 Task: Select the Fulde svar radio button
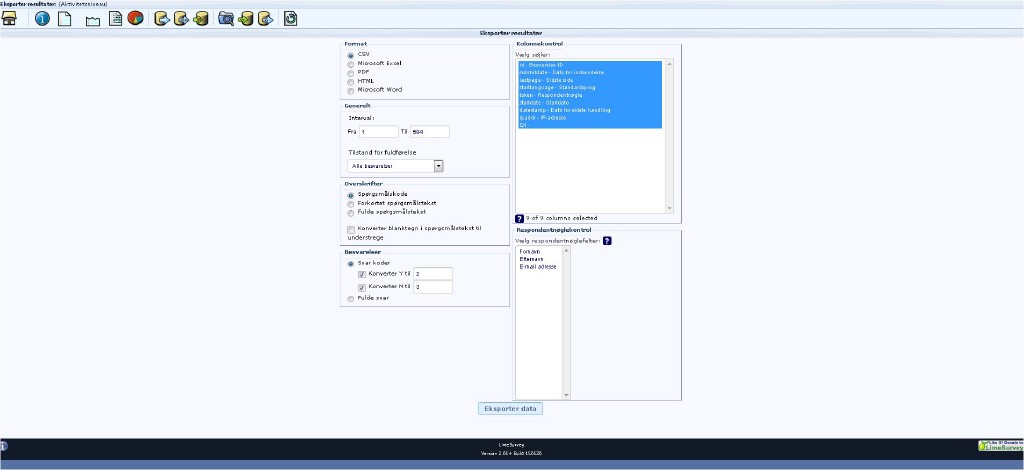coord(350,298)
